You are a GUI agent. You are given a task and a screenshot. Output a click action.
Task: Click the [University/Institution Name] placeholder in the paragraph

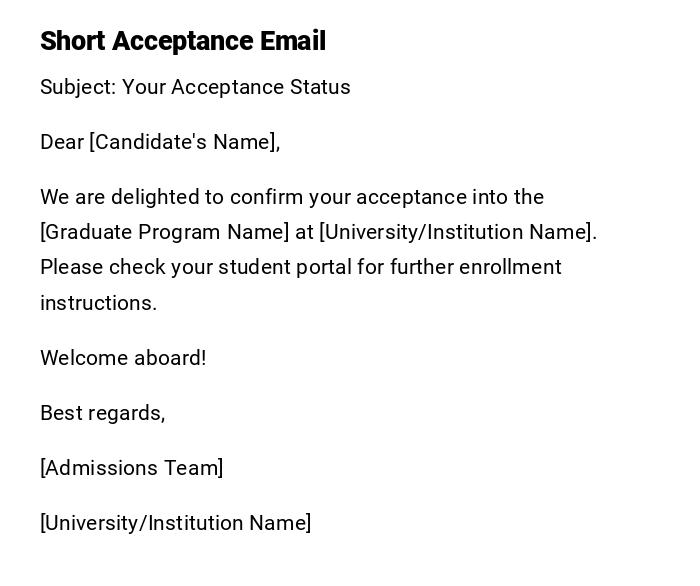(x=457, y=232)
